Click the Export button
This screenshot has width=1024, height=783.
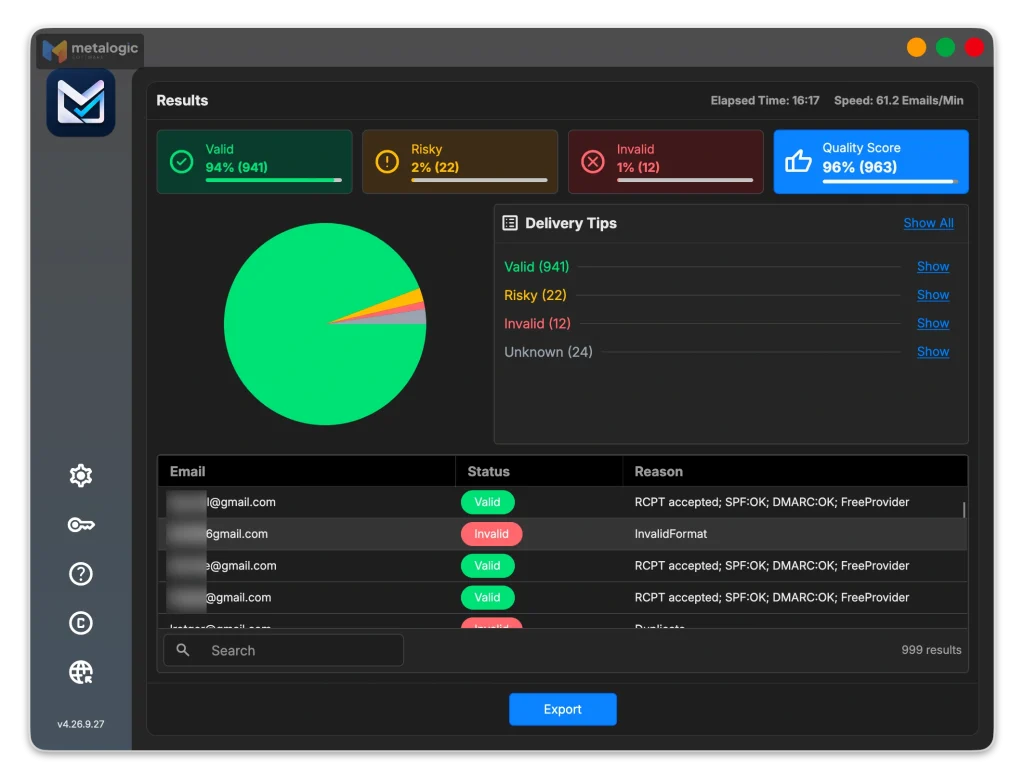point(562,709)
